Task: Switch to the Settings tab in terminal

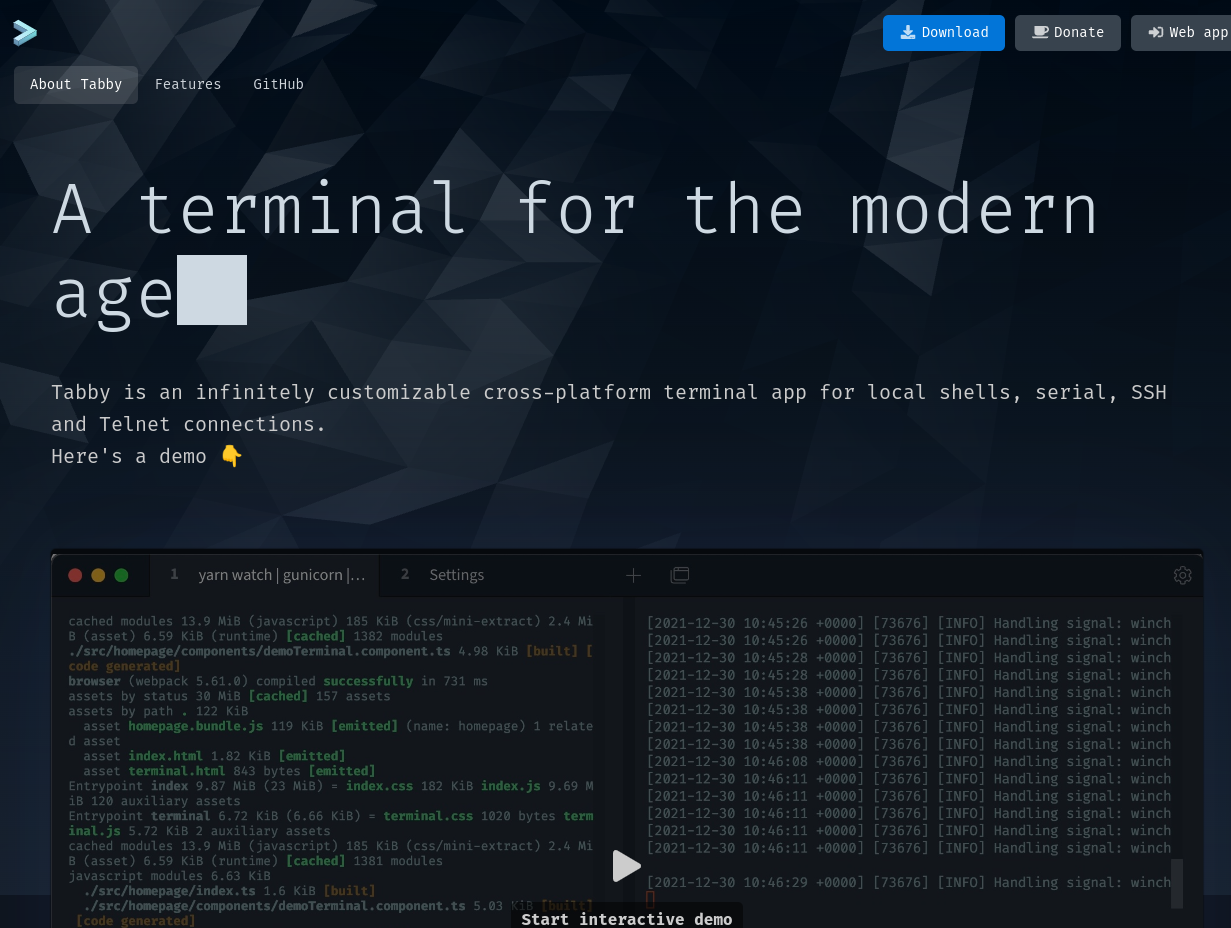Action: coord(456,575)
